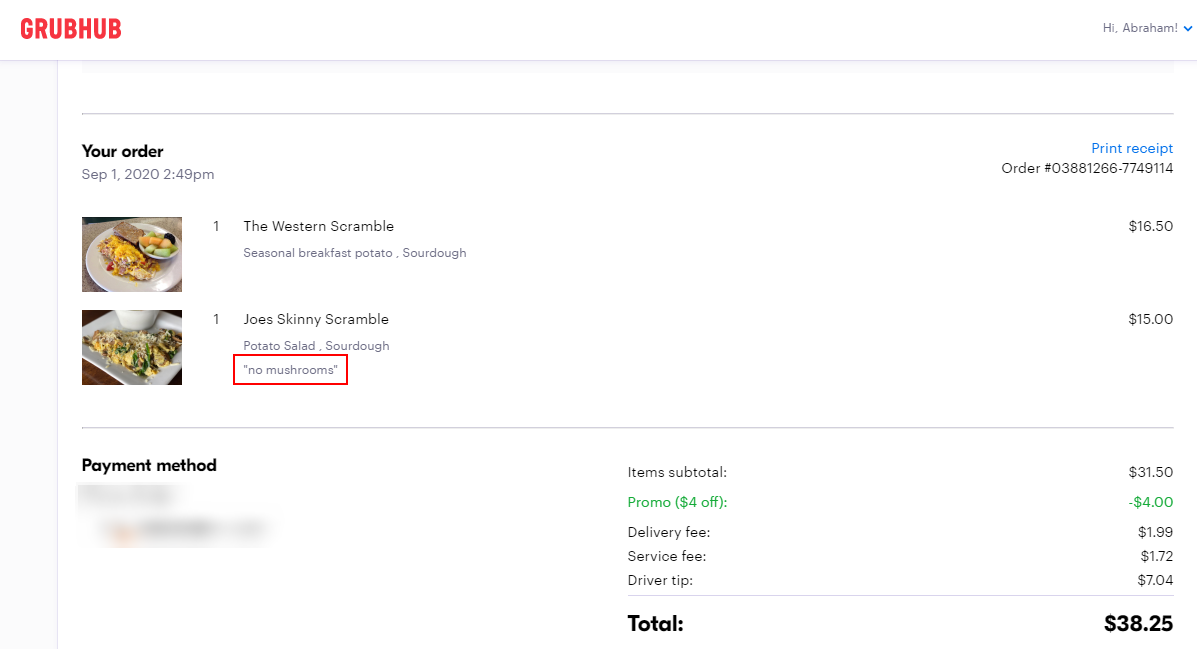The image size is (1197, 649).
Task: Open the "Hi, Abraham!" account menu
Action: click(x=1140, y=28)
